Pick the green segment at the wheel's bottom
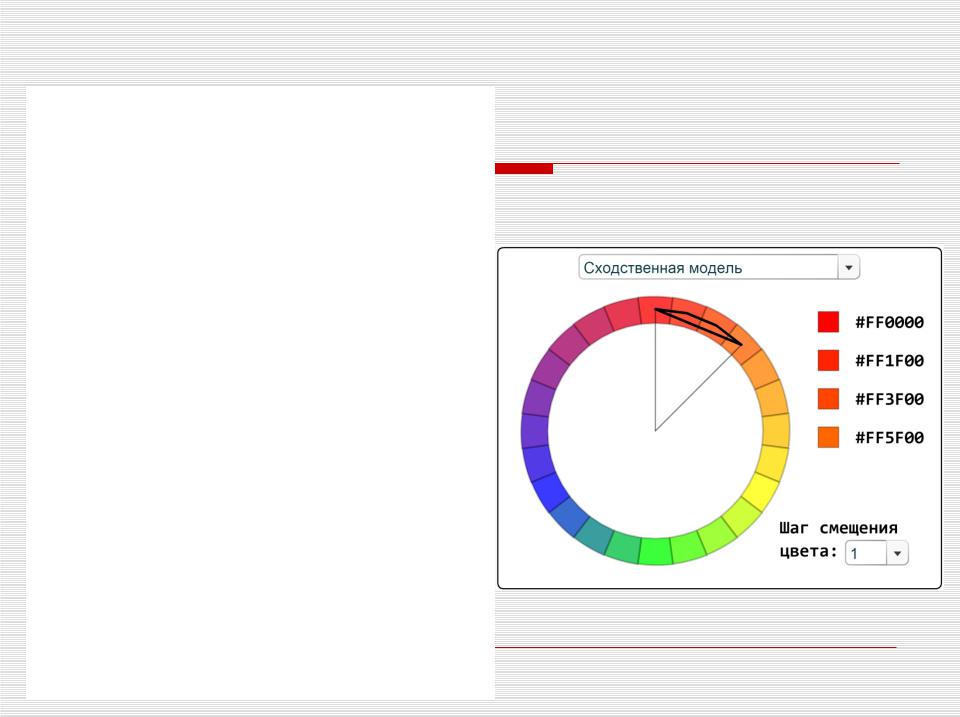The height and width of the screenshot is (717, 960). click(655, 551)
